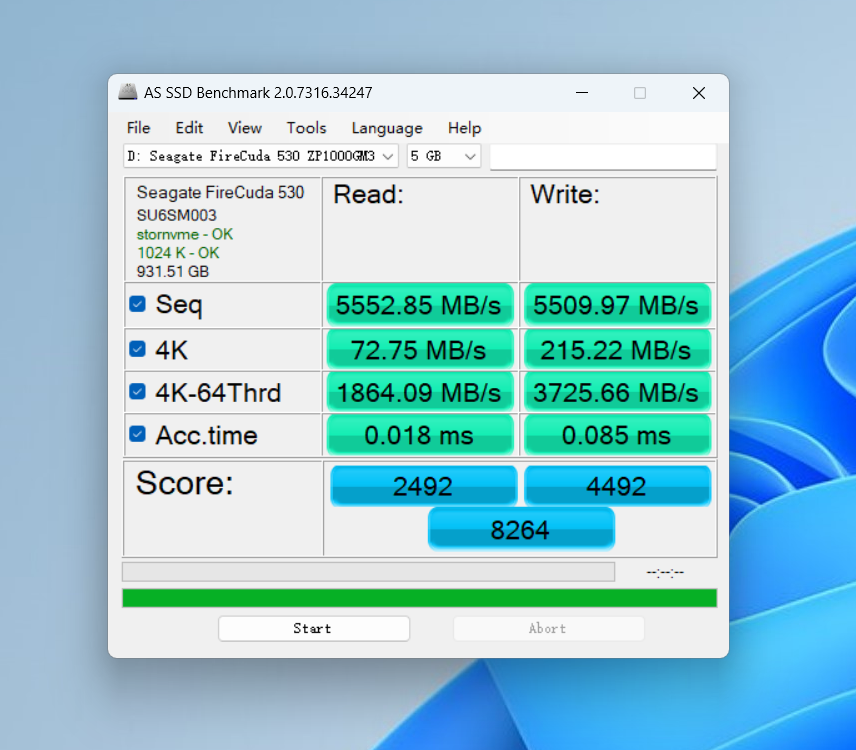Open the Tools menu
The image size is (856, 750).
306,128
